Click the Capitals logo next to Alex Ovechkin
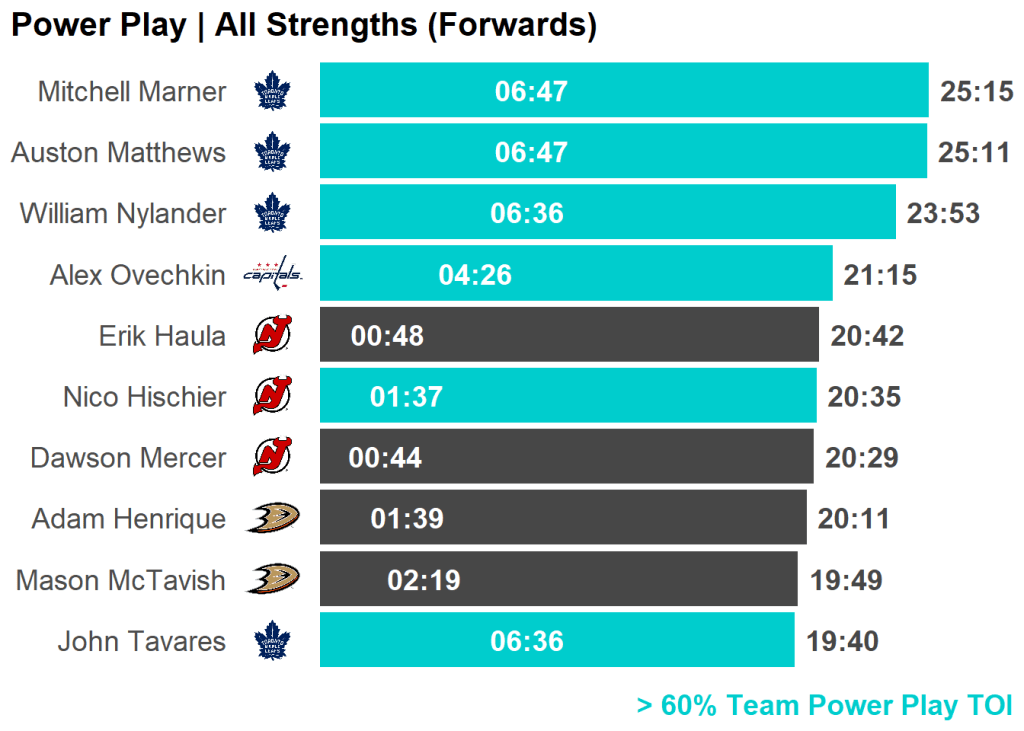The image size is (1024, 731). point(272,273)
